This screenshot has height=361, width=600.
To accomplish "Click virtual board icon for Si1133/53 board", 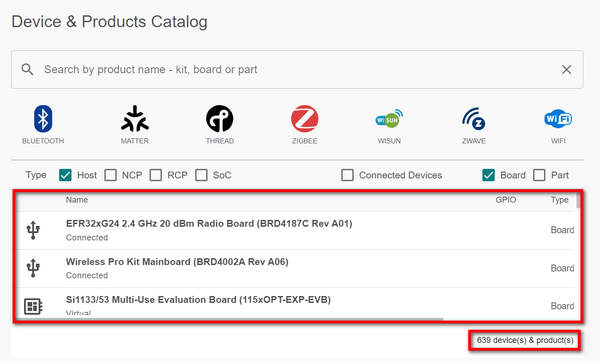I will (x=33, y=306).
